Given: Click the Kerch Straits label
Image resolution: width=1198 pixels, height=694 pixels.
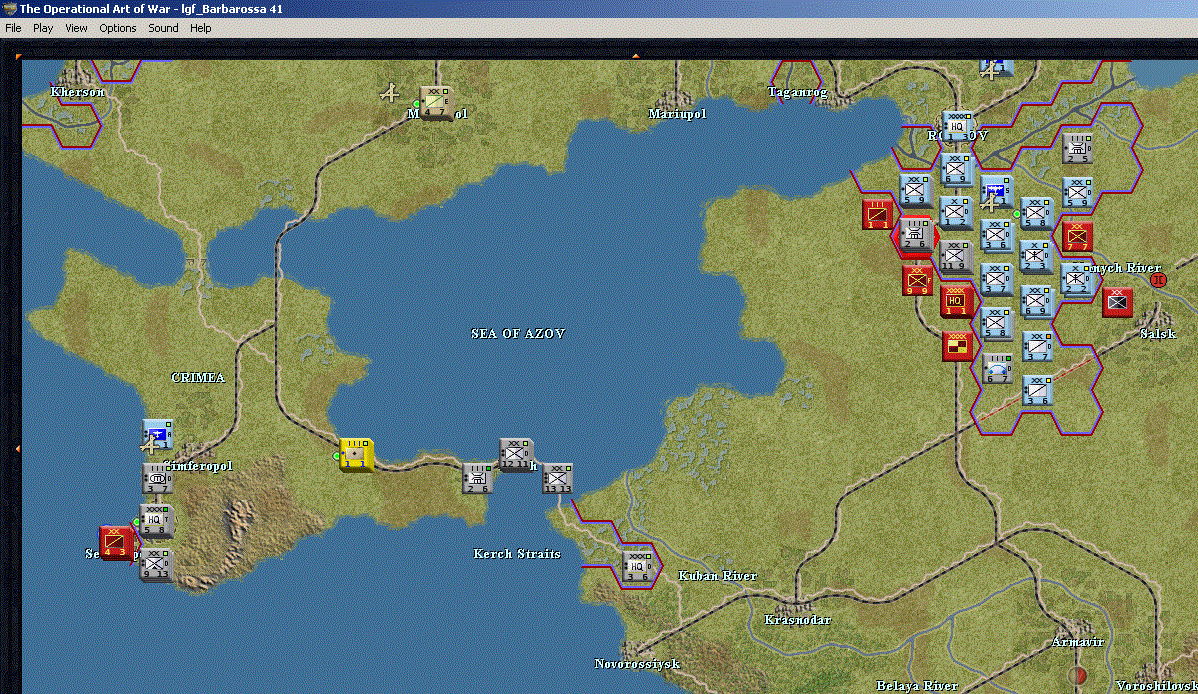Looking at the screenshot, I should tap(516, 553).
